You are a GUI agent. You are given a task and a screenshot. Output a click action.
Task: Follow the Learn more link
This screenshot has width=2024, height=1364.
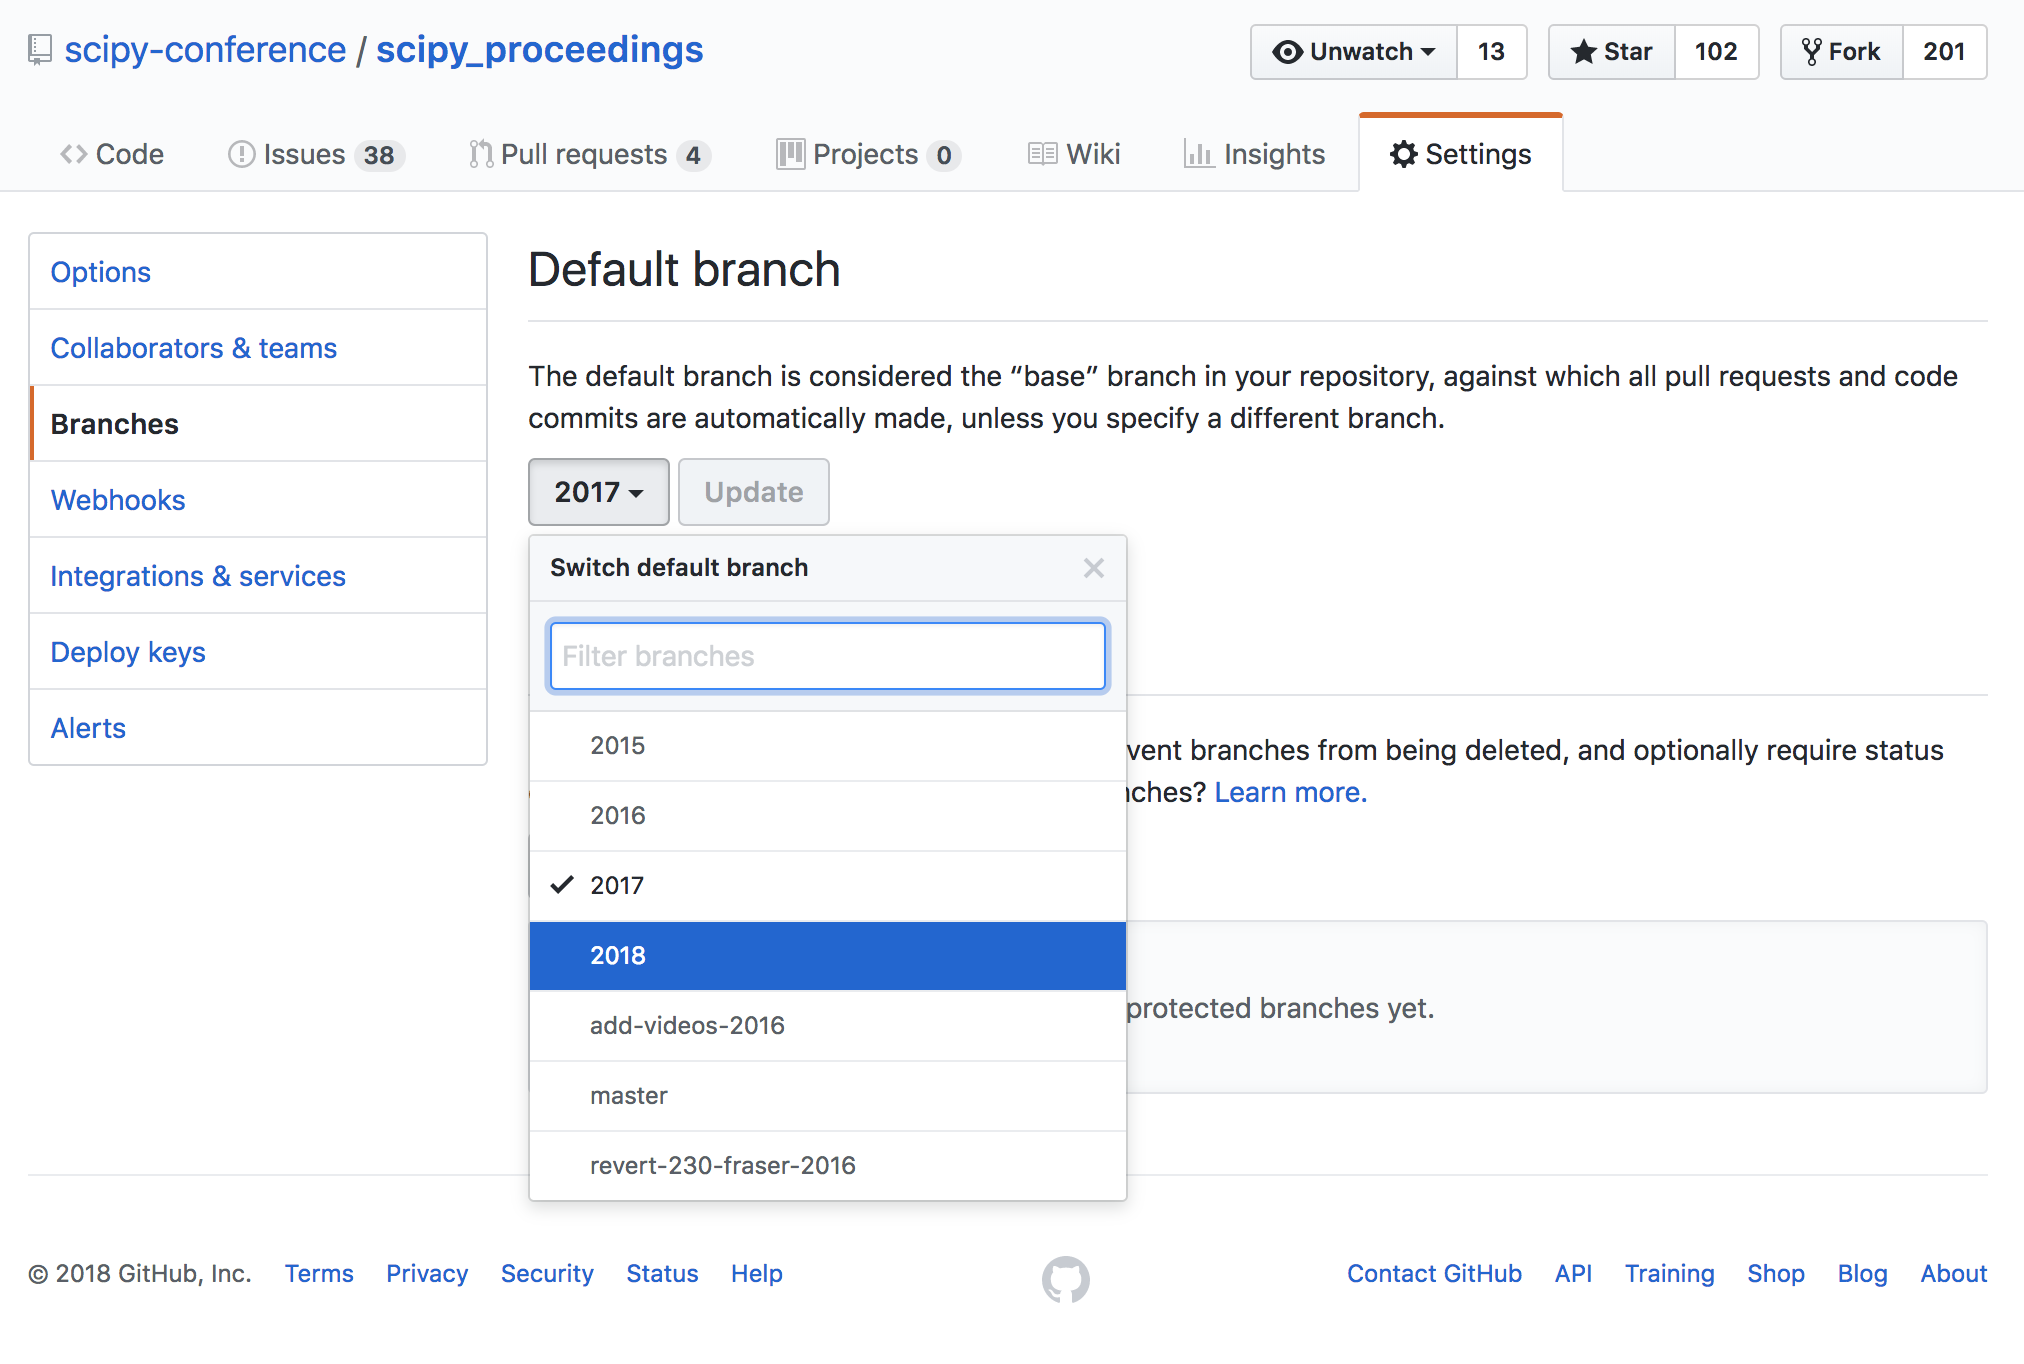tap(1290, 792)
